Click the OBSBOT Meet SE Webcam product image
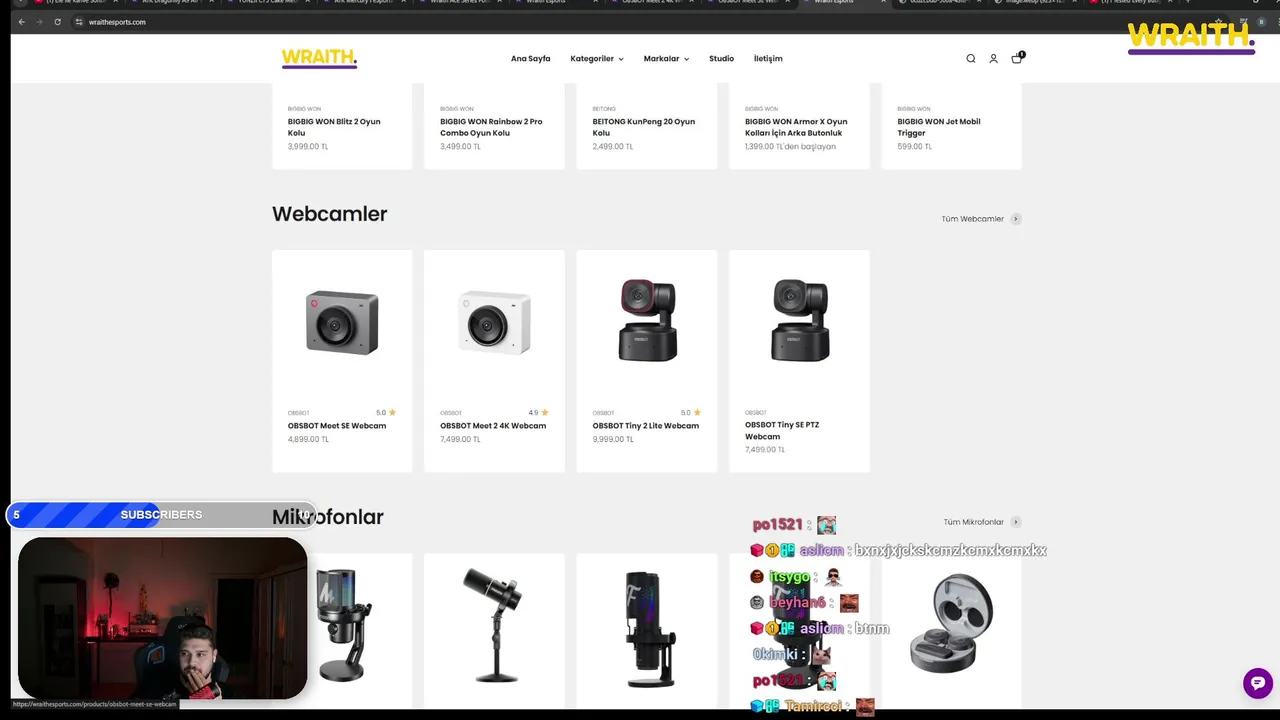This screenshot has height=720, width=1280. click(x=342, y=322)
